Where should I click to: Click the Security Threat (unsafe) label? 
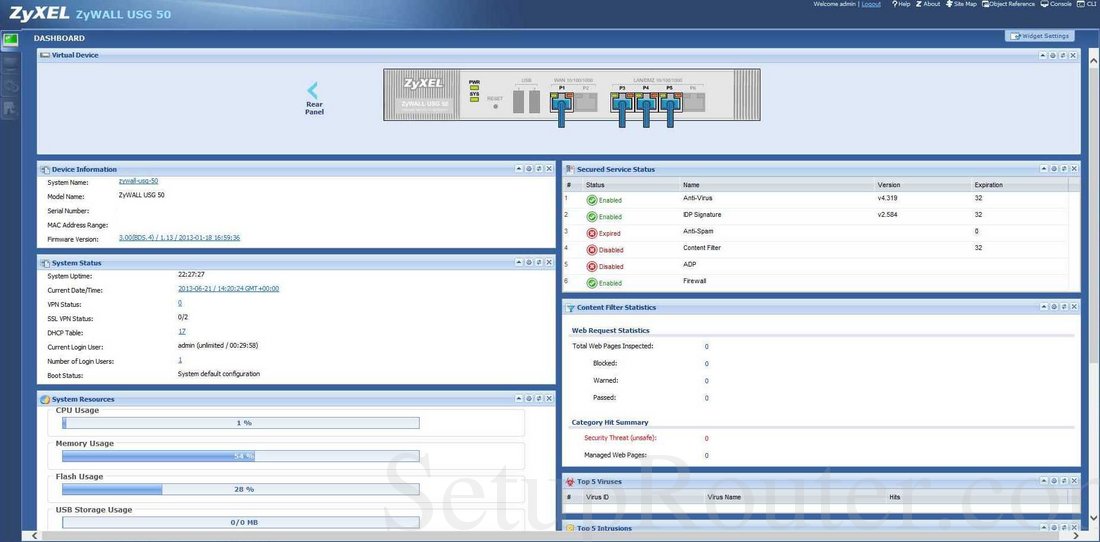point(620,438)
